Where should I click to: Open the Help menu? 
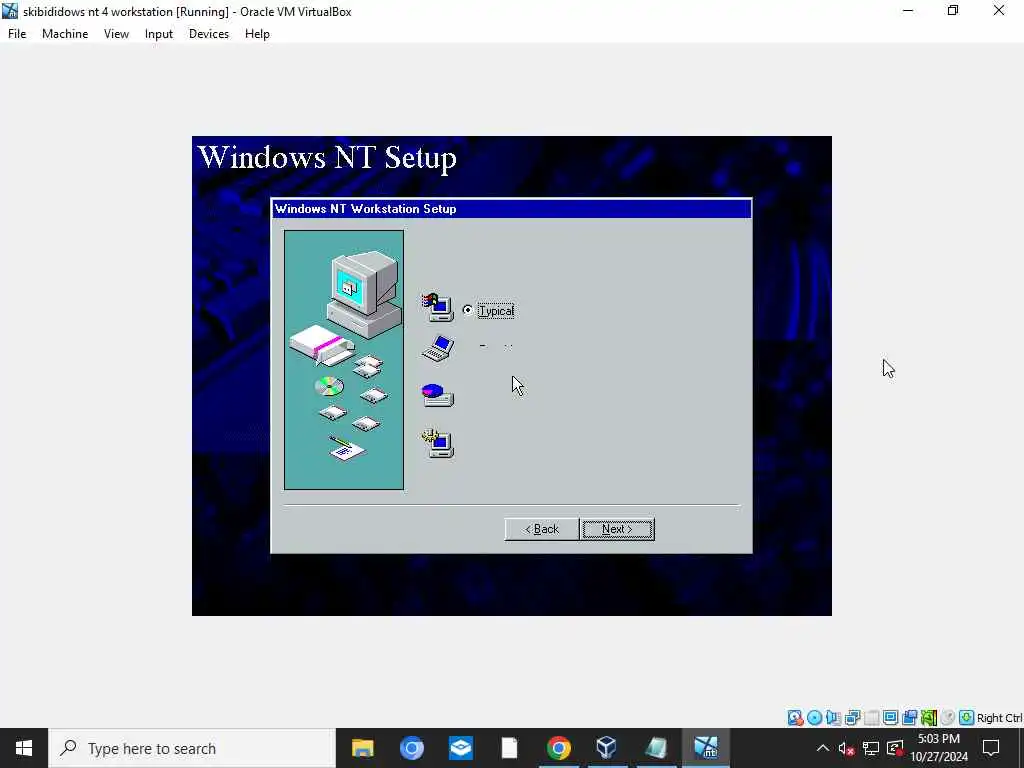pos(257,34)
